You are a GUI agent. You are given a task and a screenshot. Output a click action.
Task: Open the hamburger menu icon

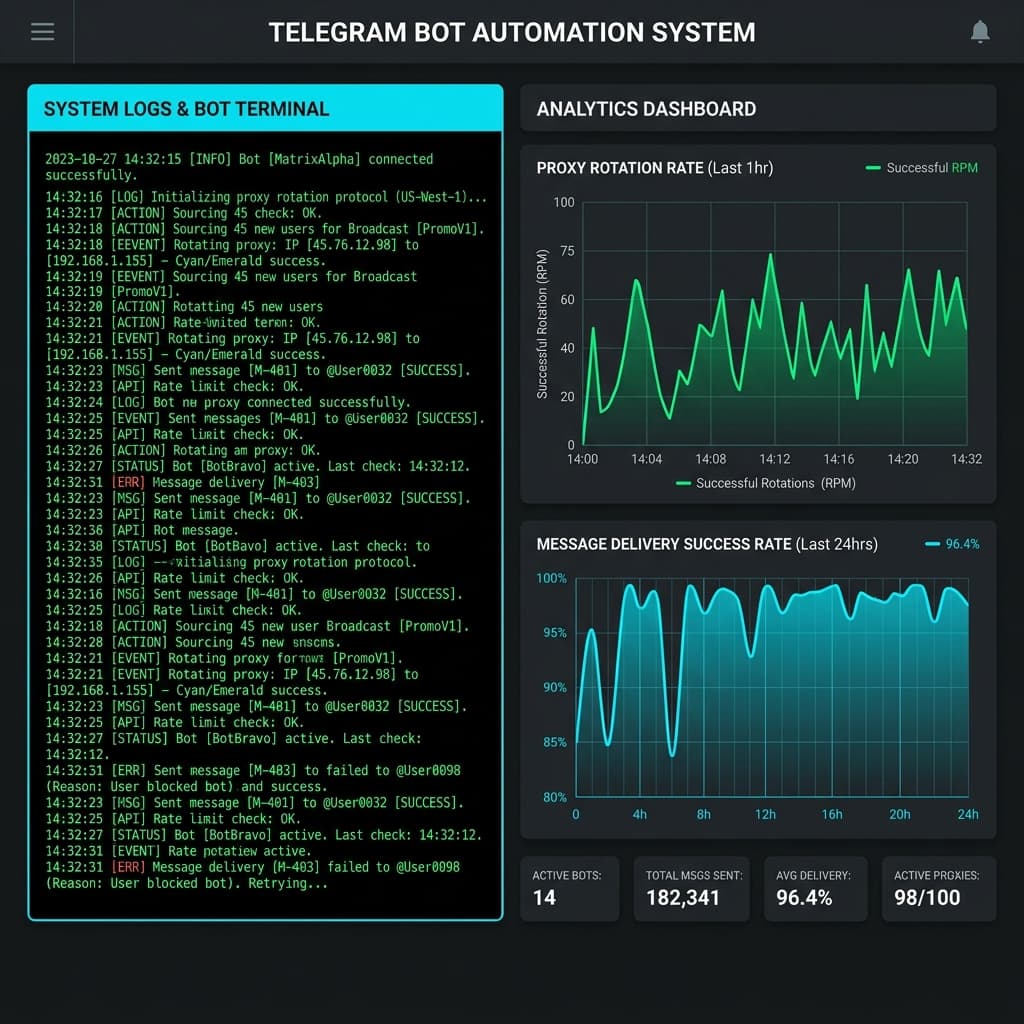click(42, 31)
